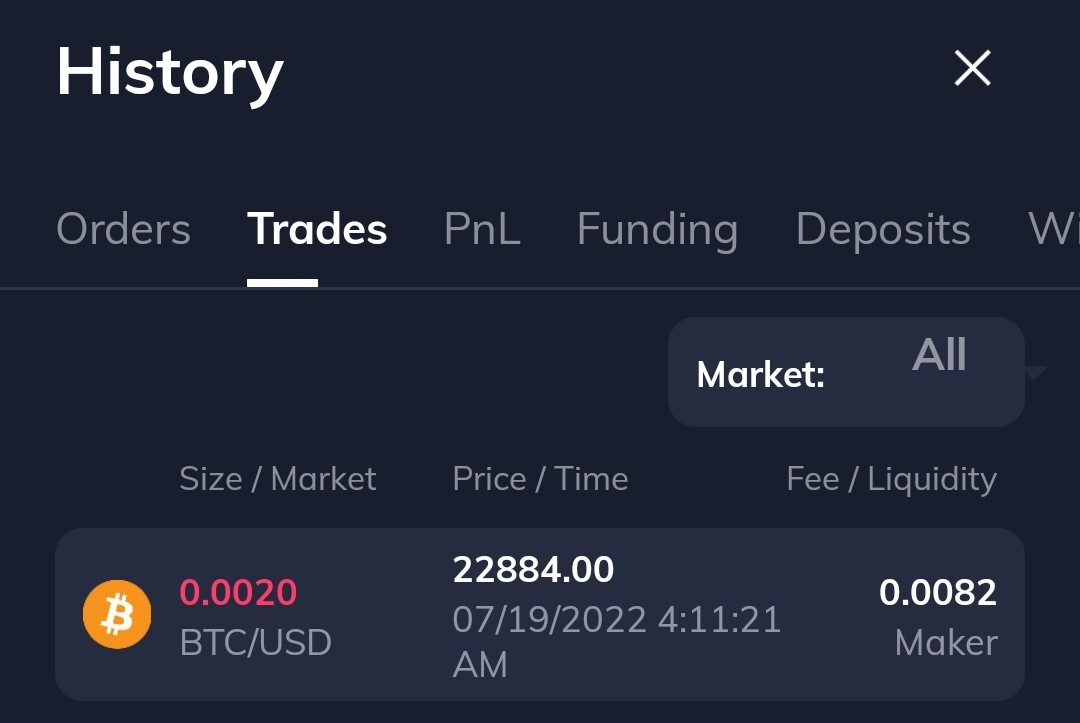Click the small arrow beside the Market selector
This screenshot has width=1080, height=723.
click(1035, 373)
